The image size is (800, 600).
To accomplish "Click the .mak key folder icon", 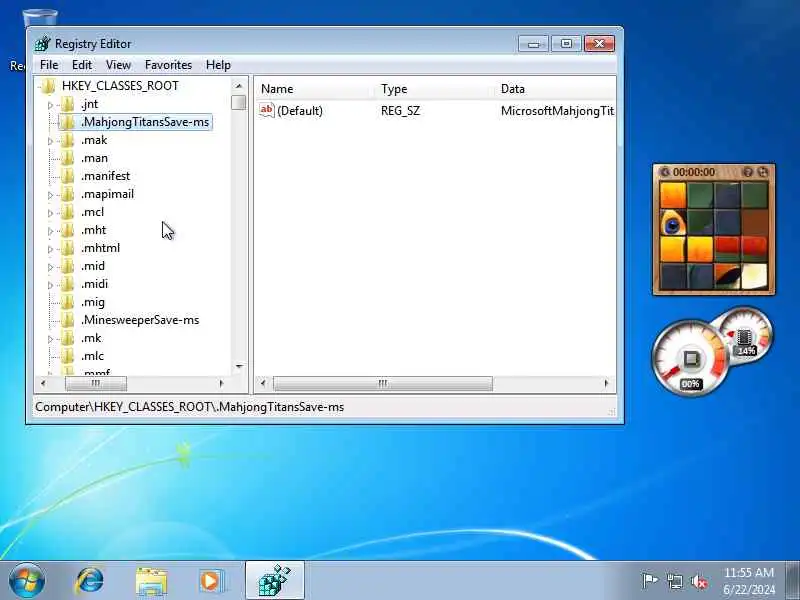I will coord(67,140).
